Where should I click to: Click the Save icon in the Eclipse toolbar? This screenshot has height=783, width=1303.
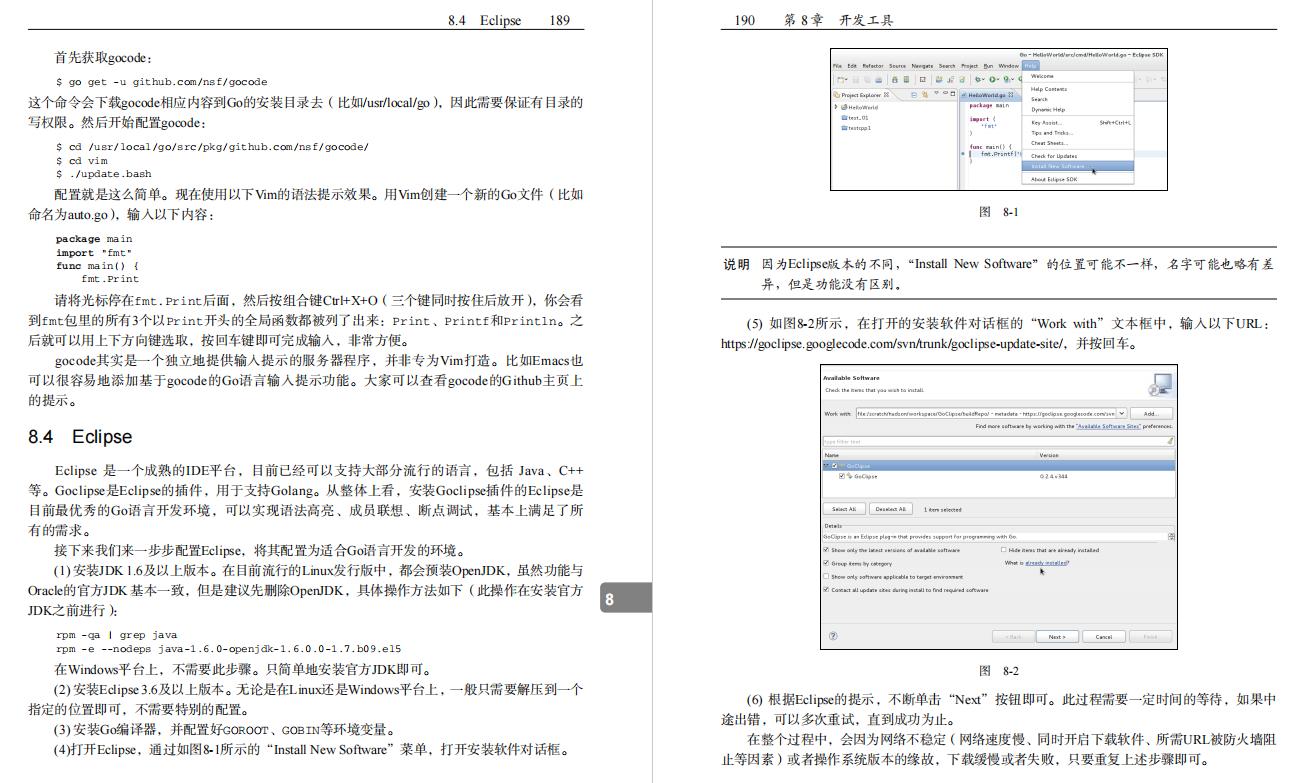click(855, 79)
